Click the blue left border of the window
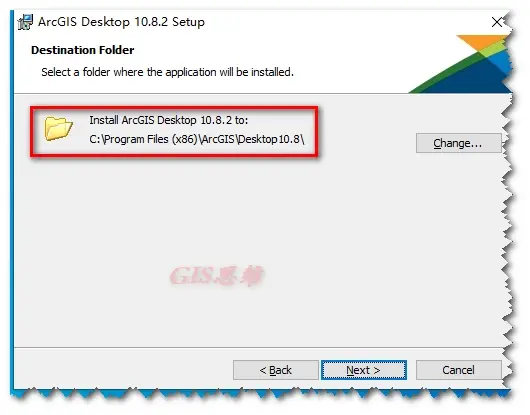 pyautogui.click(x=12, y=203)
